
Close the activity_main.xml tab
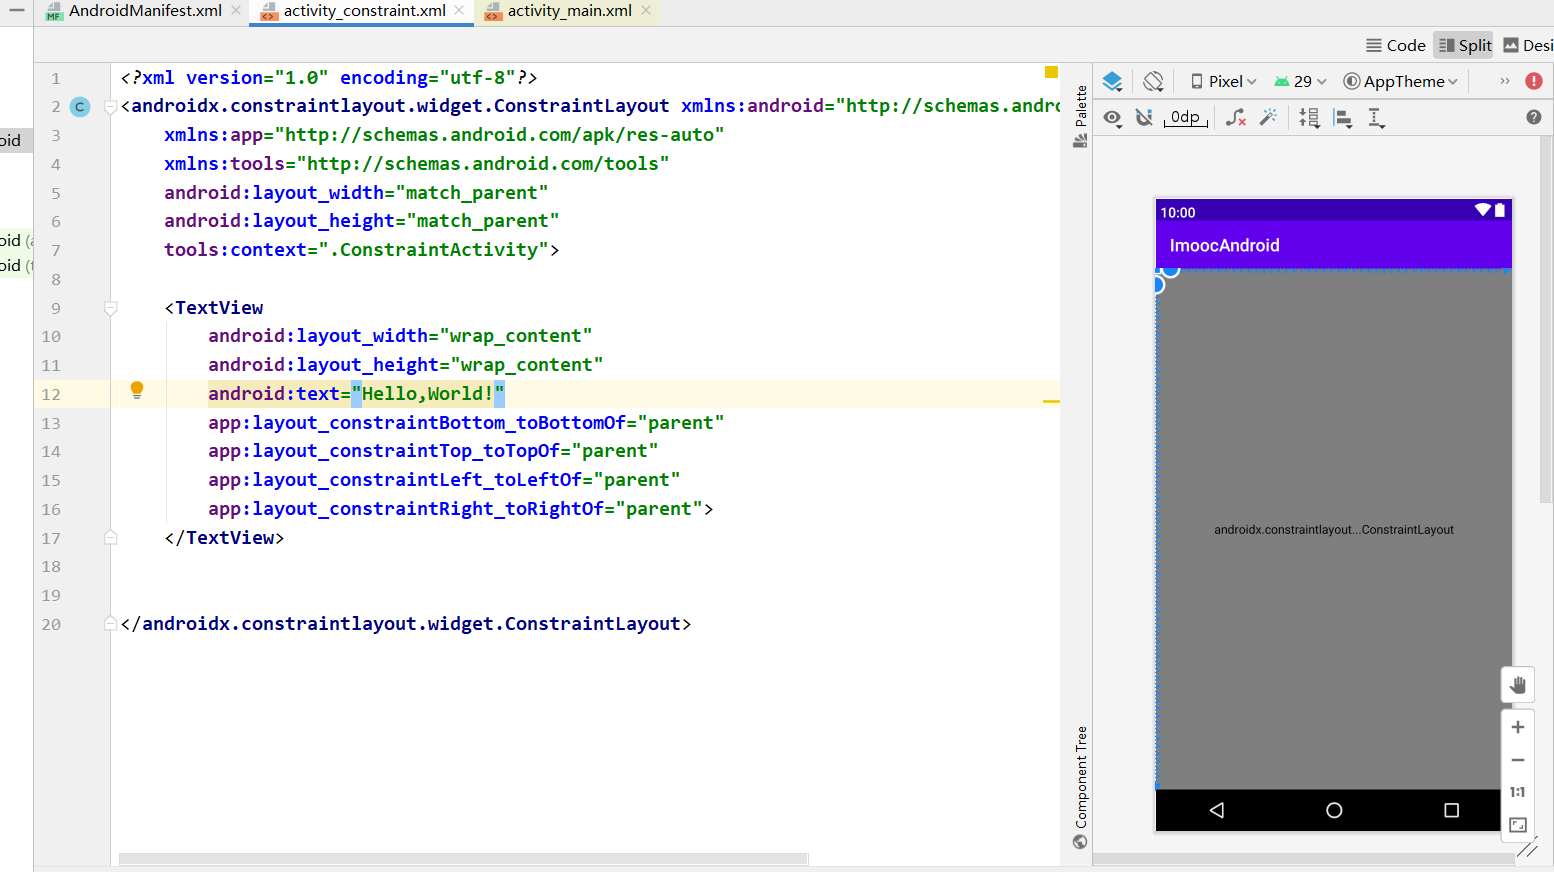click(646, 10)
